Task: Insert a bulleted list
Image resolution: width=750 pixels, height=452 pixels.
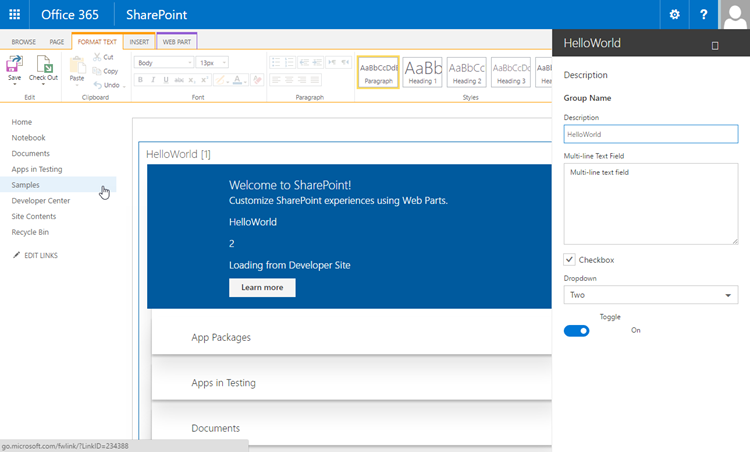Action: [276, 62]
